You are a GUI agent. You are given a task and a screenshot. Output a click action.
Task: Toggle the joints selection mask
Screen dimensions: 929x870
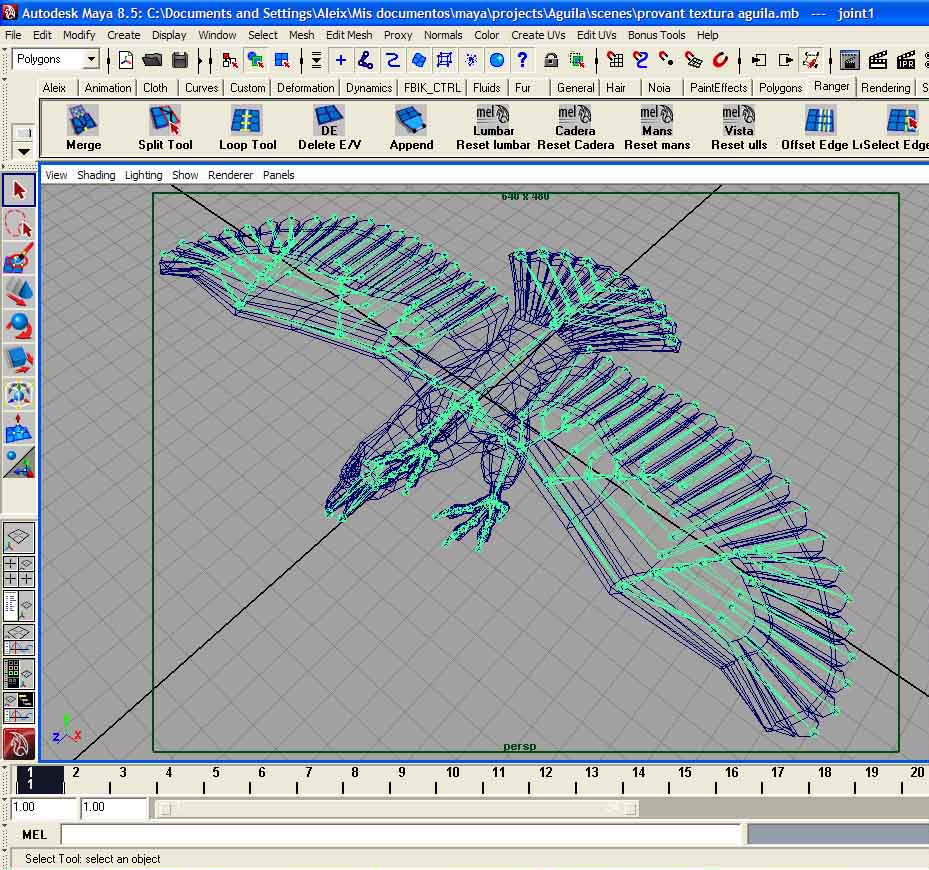point(366,60)
